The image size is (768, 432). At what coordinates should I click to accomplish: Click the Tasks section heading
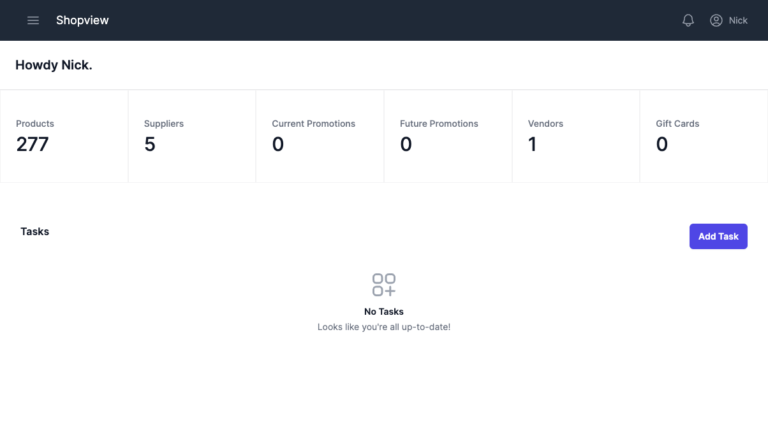click(x=35, y=231)
